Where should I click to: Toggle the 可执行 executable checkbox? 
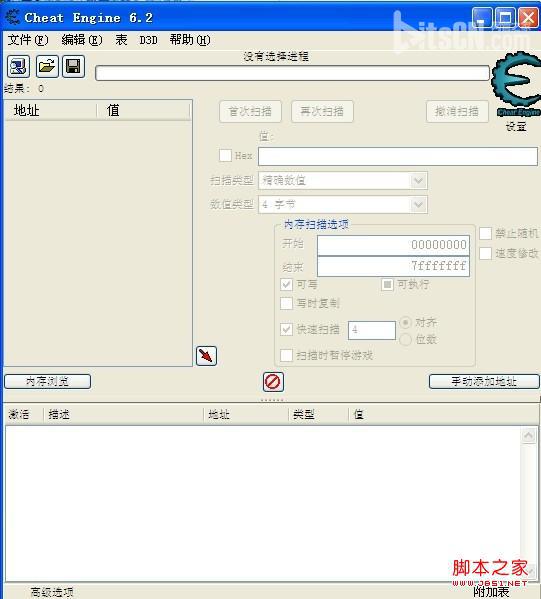tap(387, 284)
